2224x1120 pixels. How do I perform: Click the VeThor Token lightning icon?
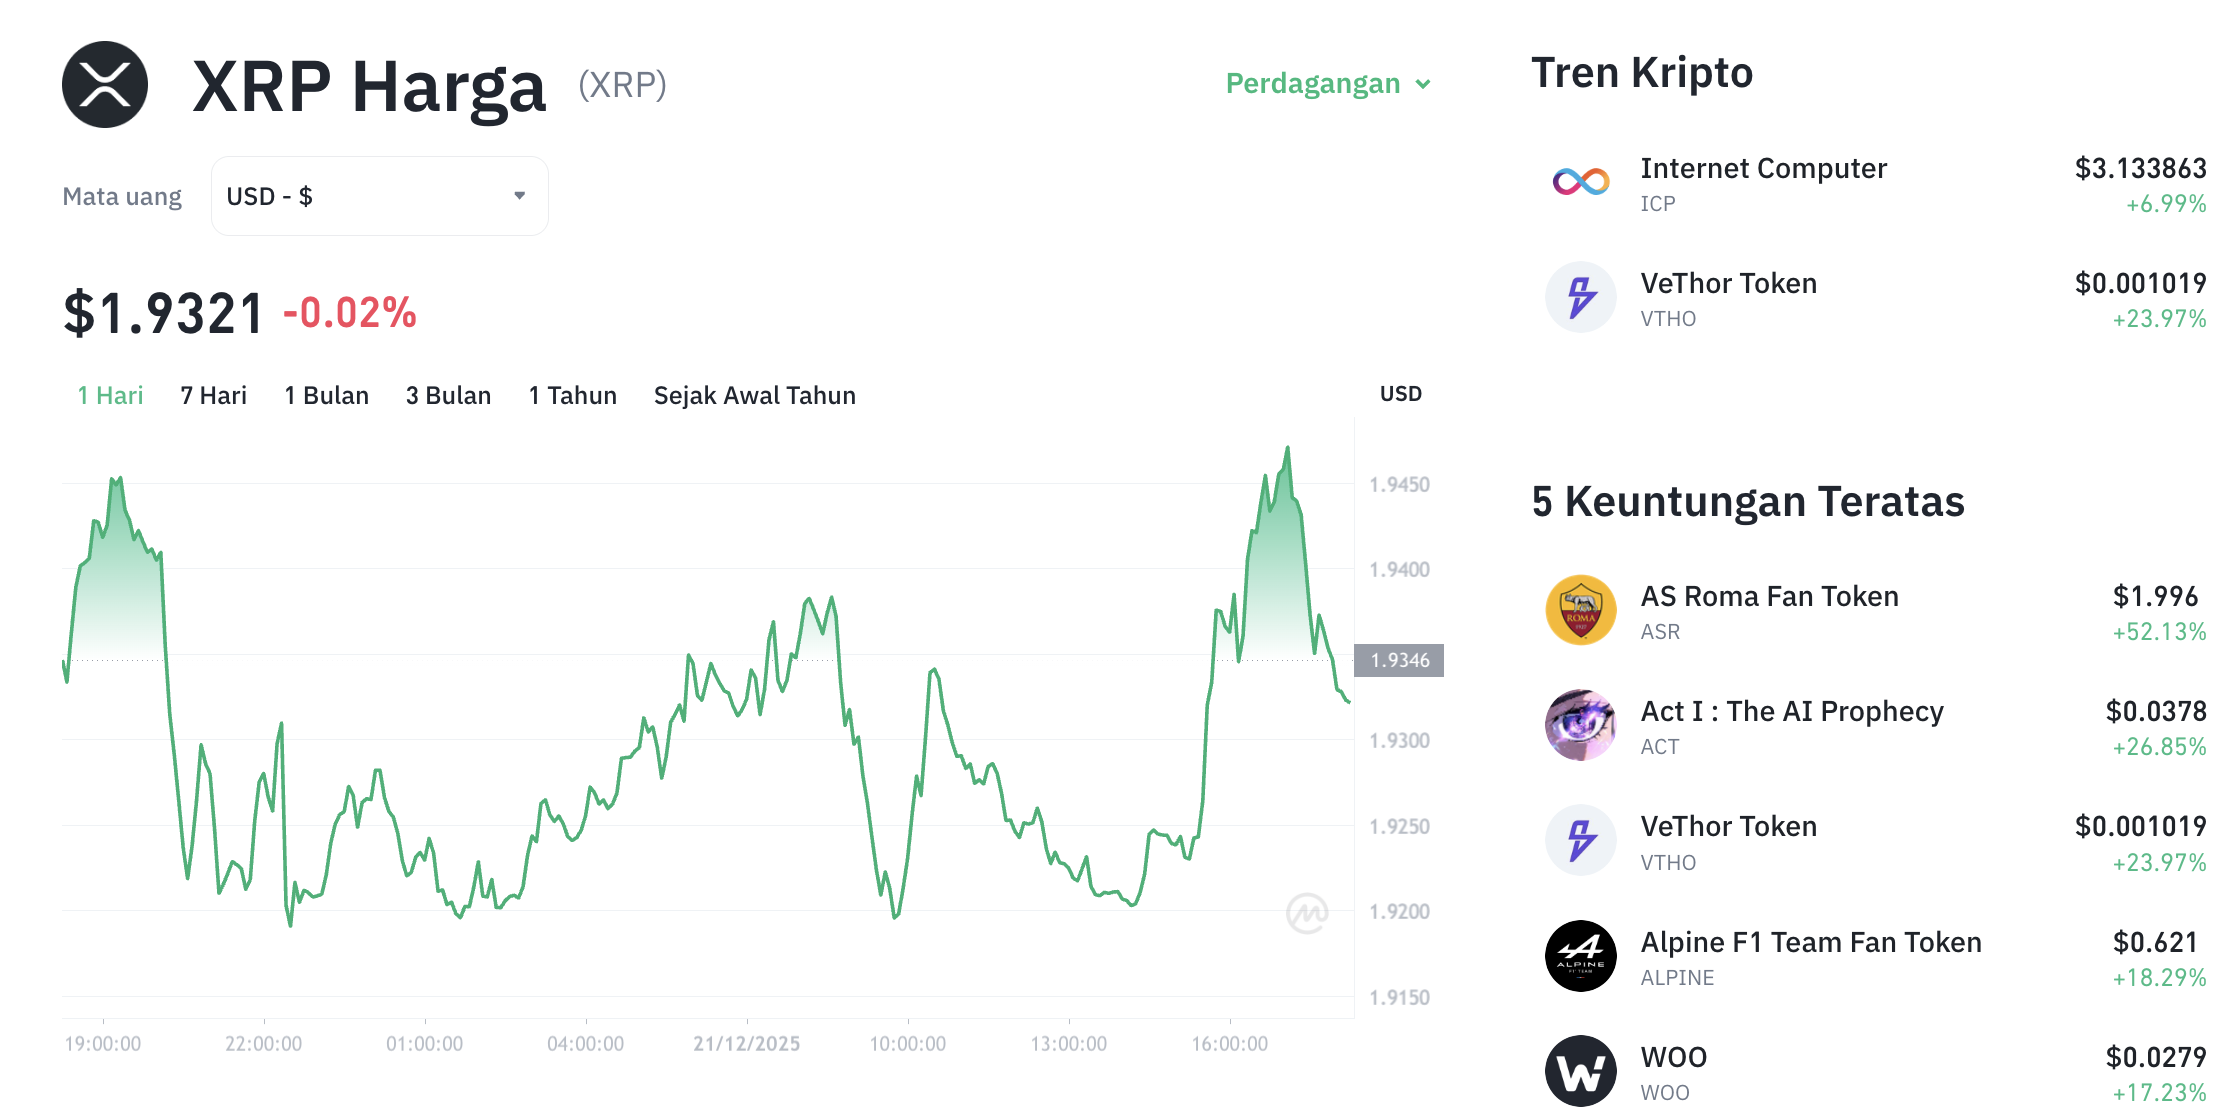pos(1581,297)
